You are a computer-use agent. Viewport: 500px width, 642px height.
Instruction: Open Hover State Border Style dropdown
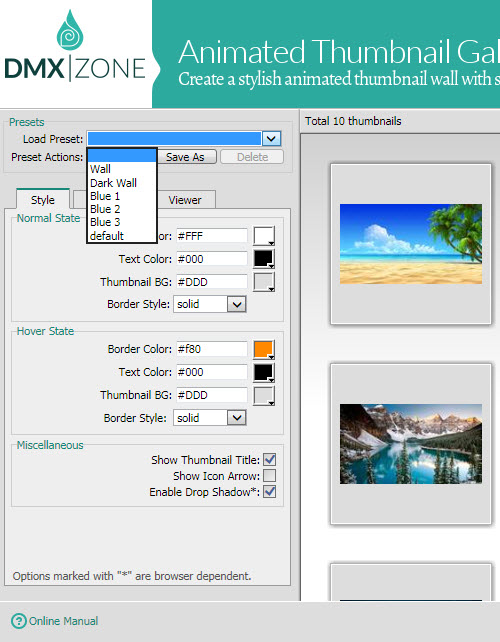click(x=237, y=418)
